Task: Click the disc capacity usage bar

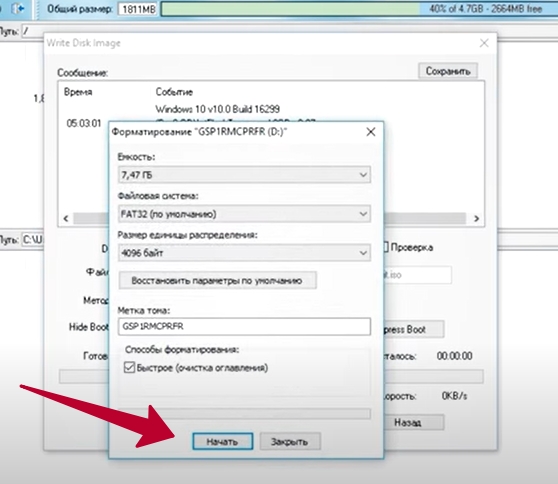Action: (x=358, y=9)
